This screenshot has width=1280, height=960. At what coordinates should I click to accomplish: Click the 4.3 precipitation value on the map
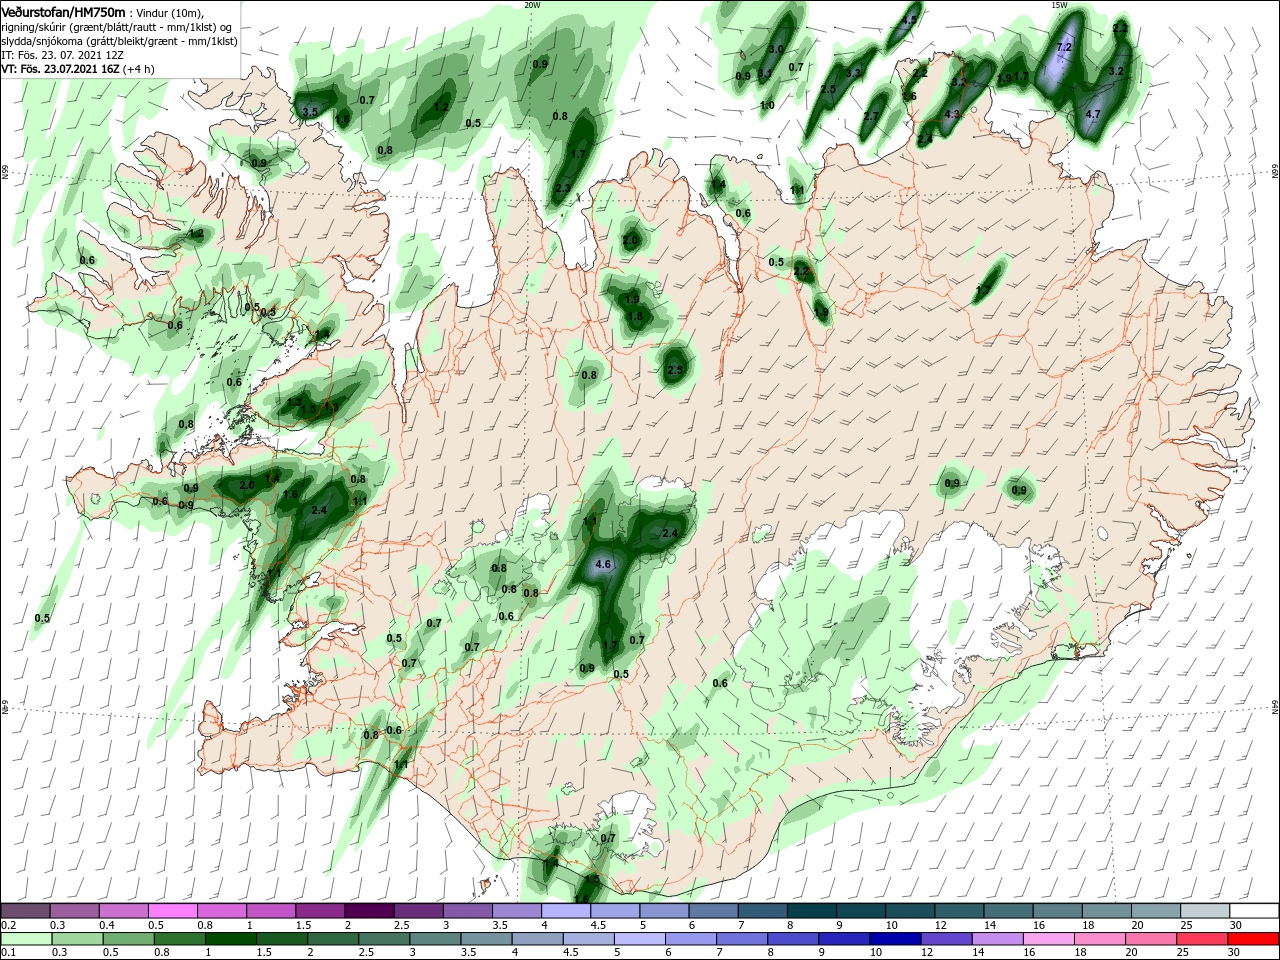point(952,115)
